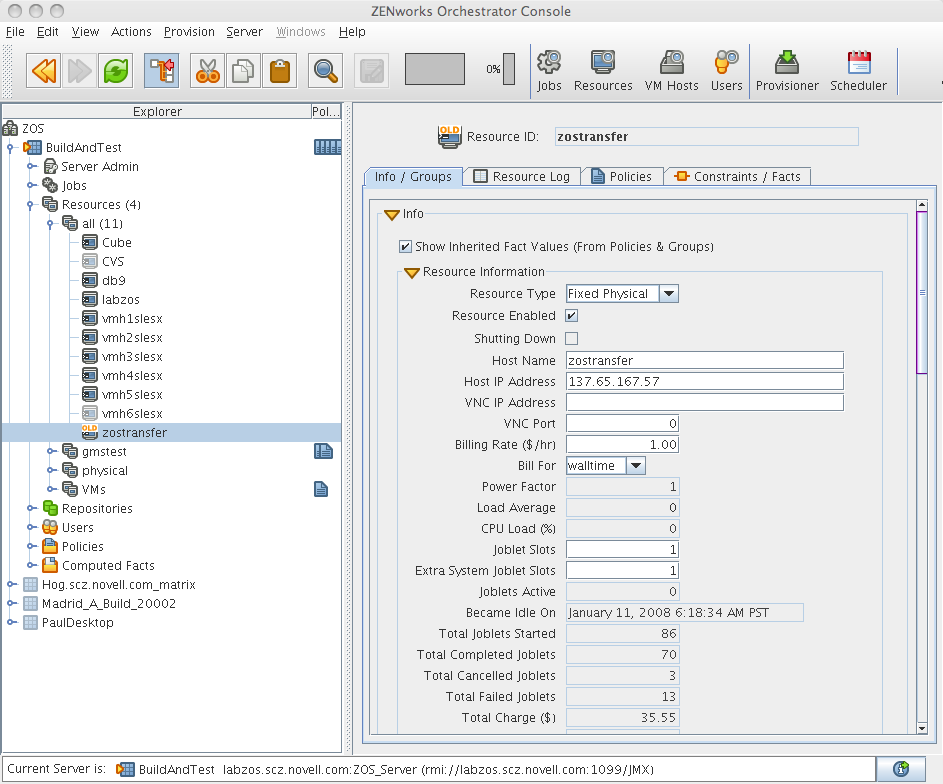Open the Users monitor view
This screenshot has width=943, height=784.
(x=726, y=71)
